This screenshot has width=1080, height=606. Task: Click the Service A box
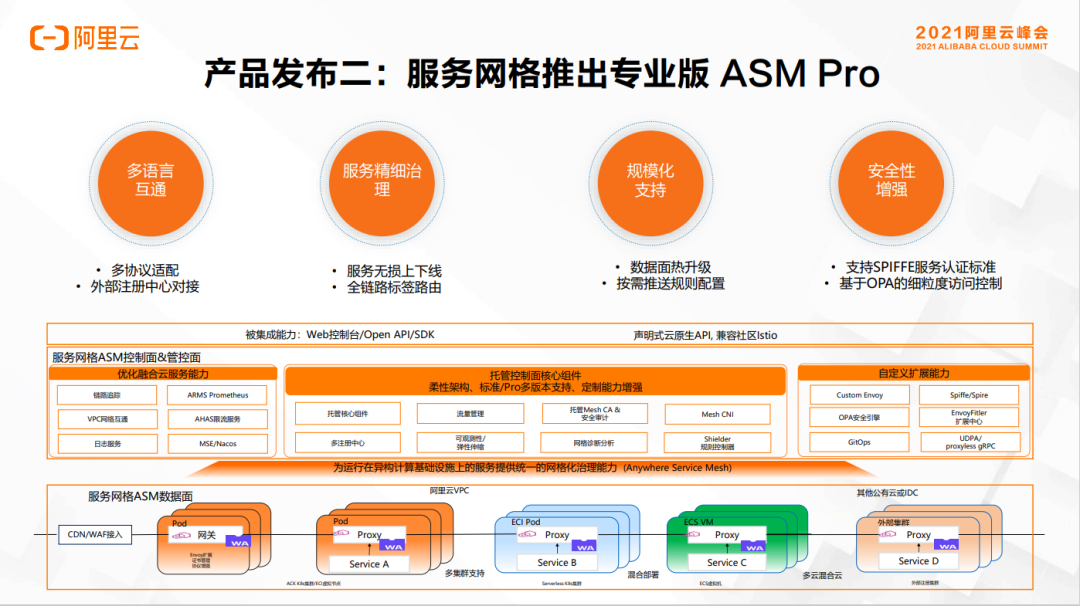pyautogui.click(x=369, y=564)
